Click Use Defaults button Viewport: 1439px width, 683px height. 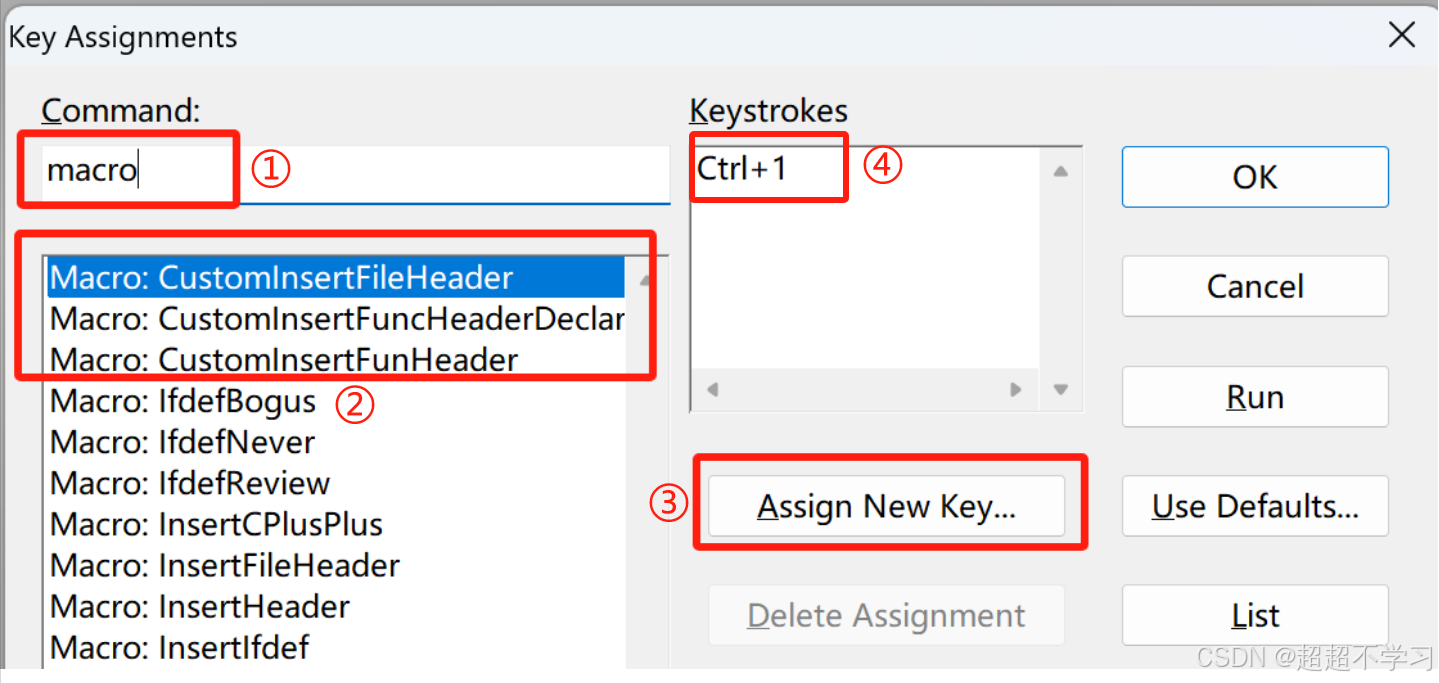tap(1254, 507)
